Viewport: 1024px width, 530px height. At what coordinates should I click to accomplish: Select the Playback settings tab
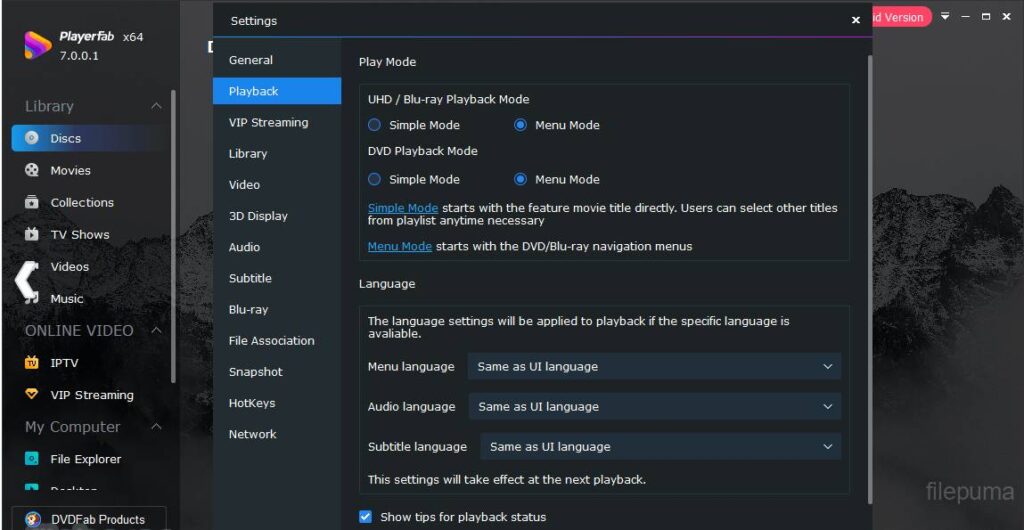[x=277, y=91]
